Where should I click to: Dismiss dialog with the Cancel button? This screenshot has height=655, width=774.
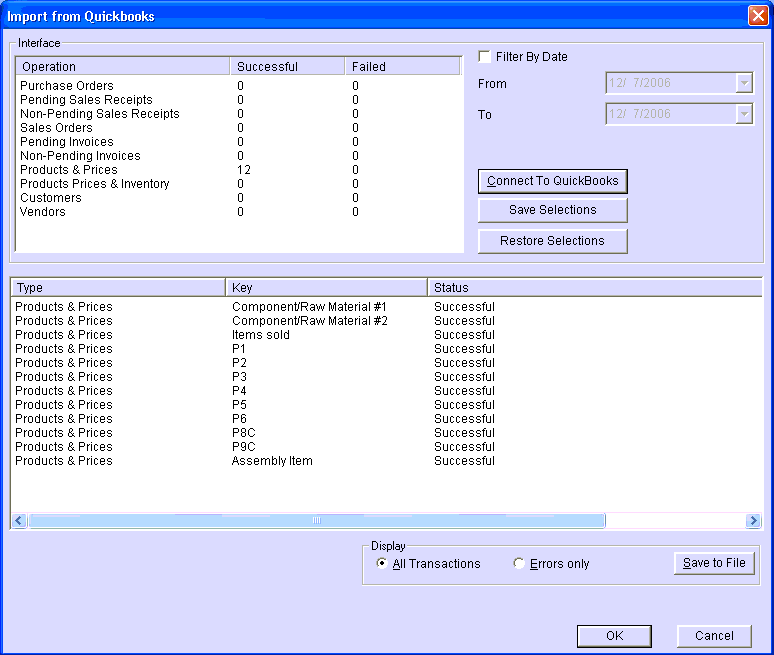pyautogui.click(x=714, y=636)
